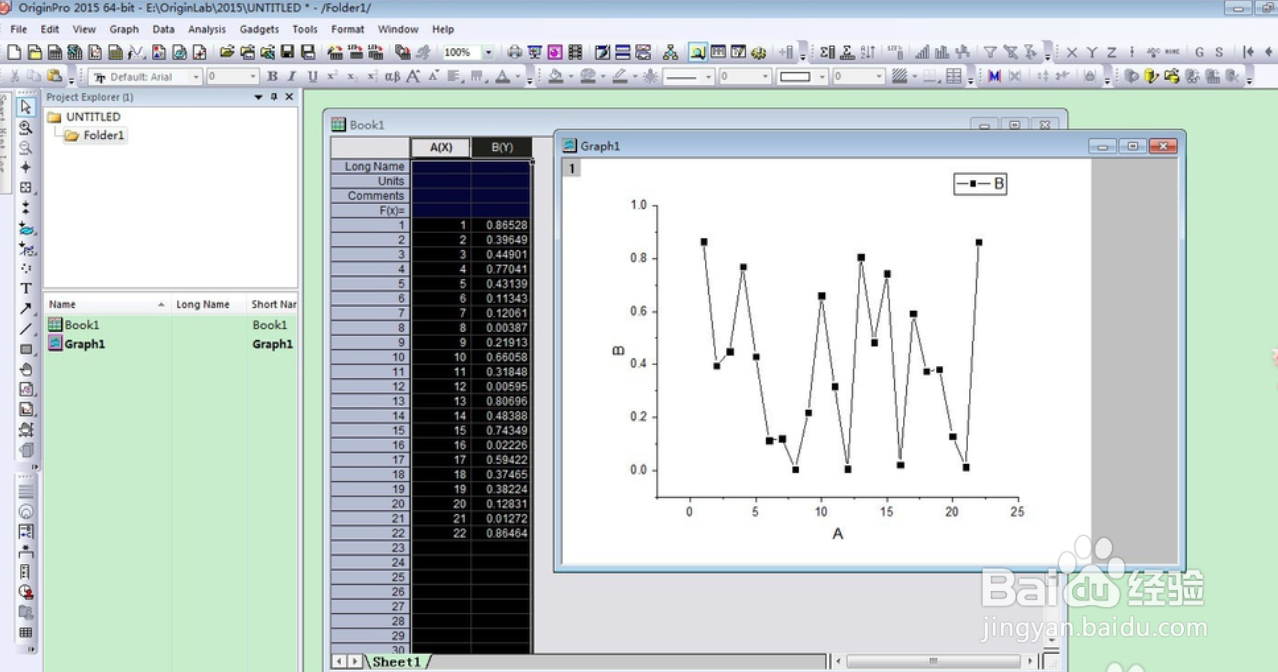Click the Save Project disk icon
The height and width of the screenshot is (672, 1278).
click(x=287, y=52)
